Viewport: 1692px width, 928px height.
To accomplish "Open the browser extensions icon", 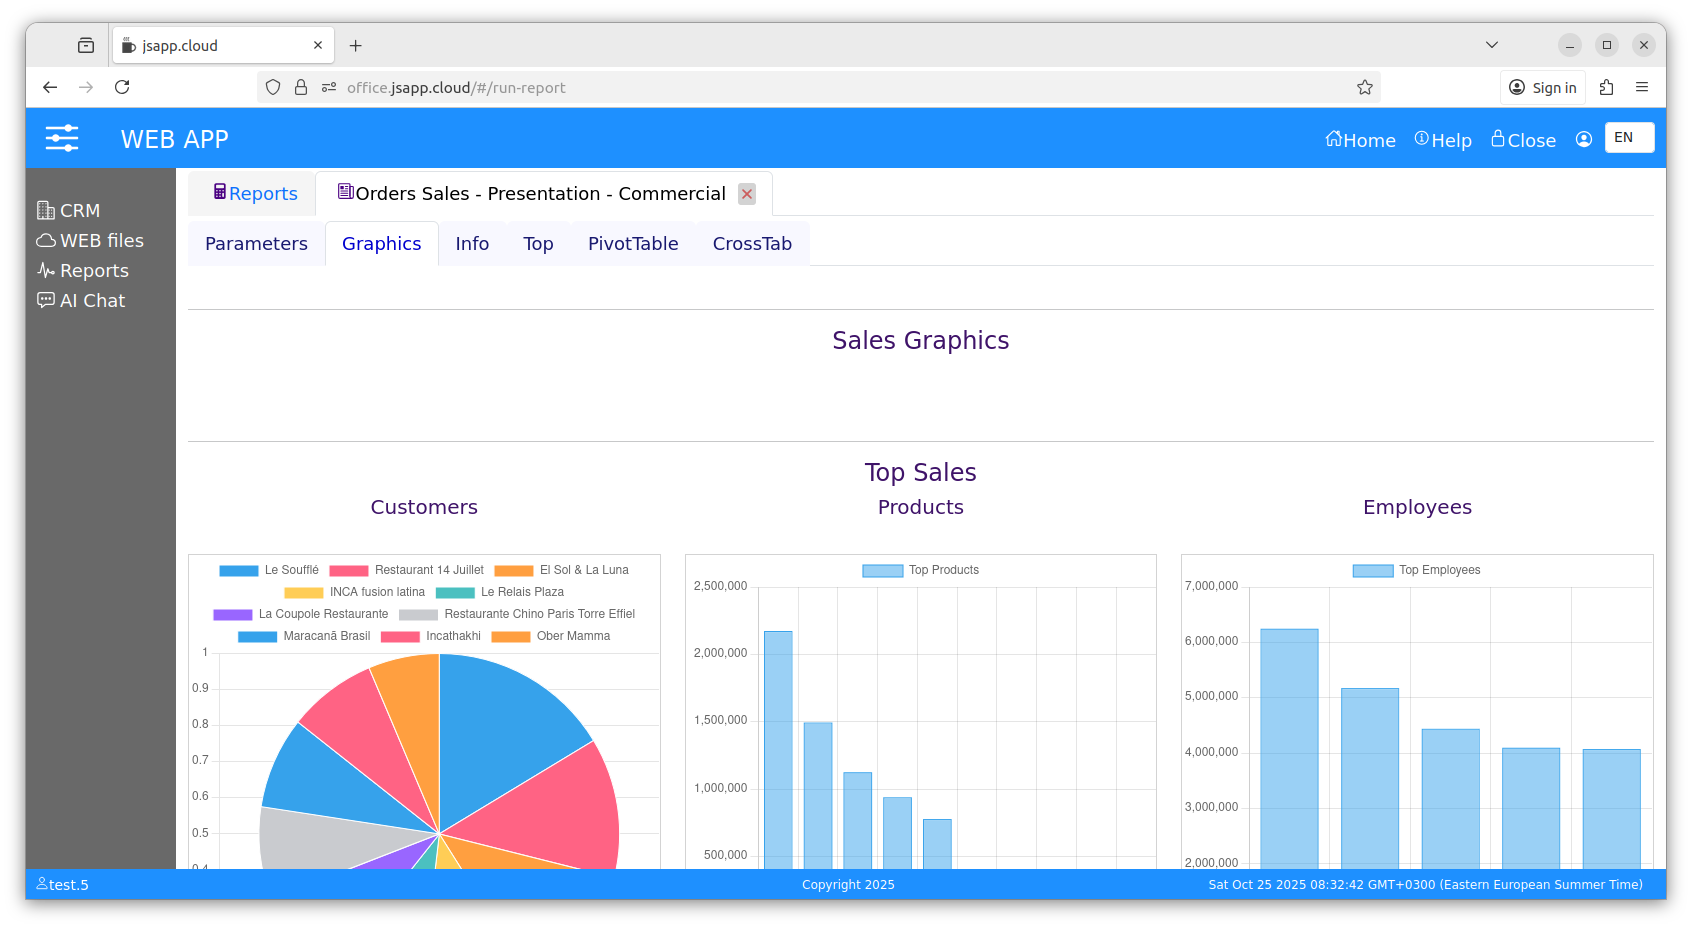I will (1606, 88).
